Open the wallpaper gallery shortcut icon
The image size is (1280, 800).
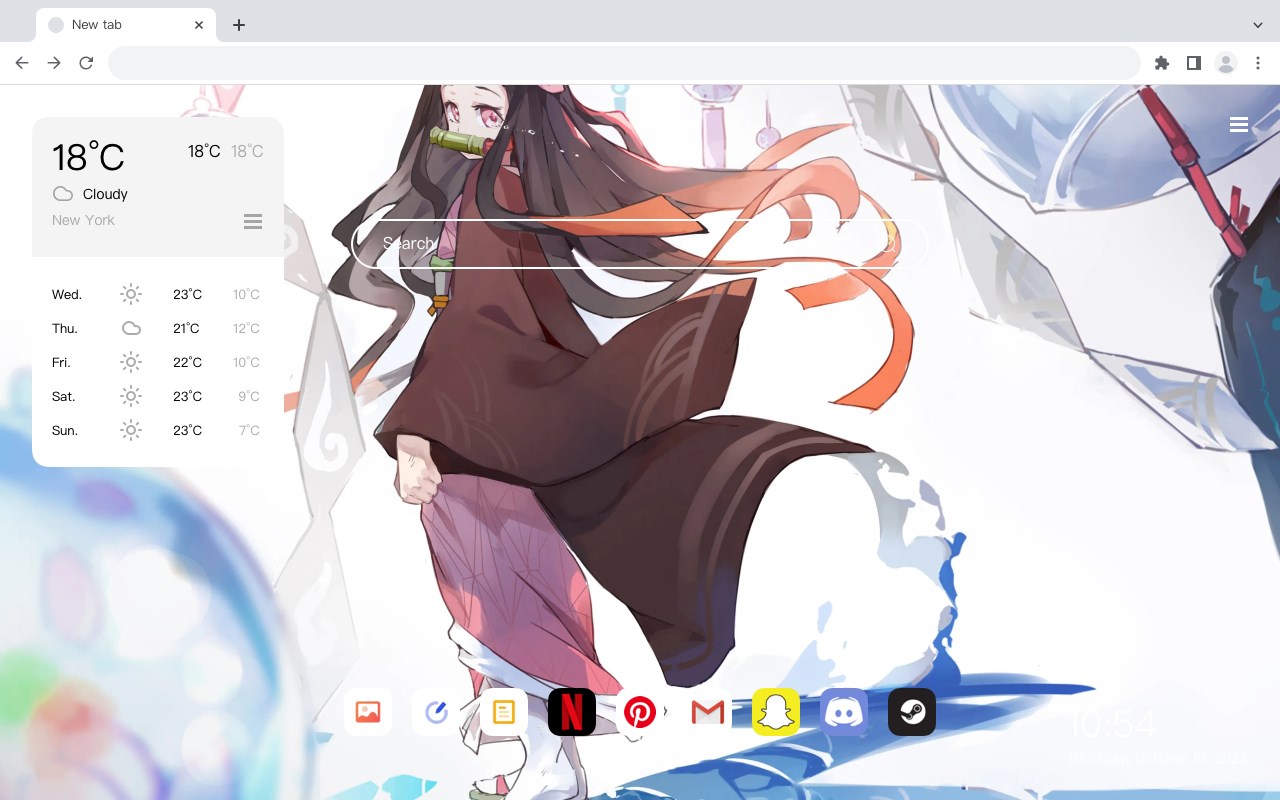click(x=368, y=712)
